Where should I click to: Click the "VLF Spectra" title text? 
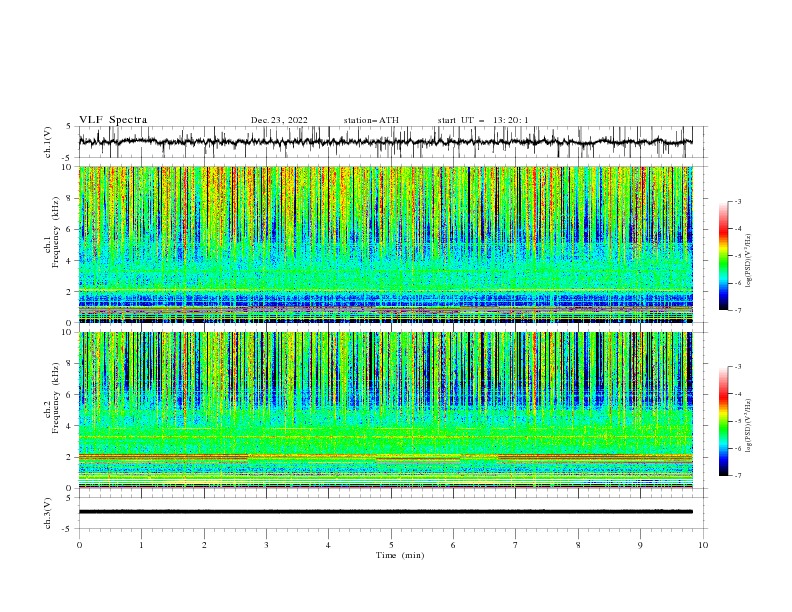113,120
